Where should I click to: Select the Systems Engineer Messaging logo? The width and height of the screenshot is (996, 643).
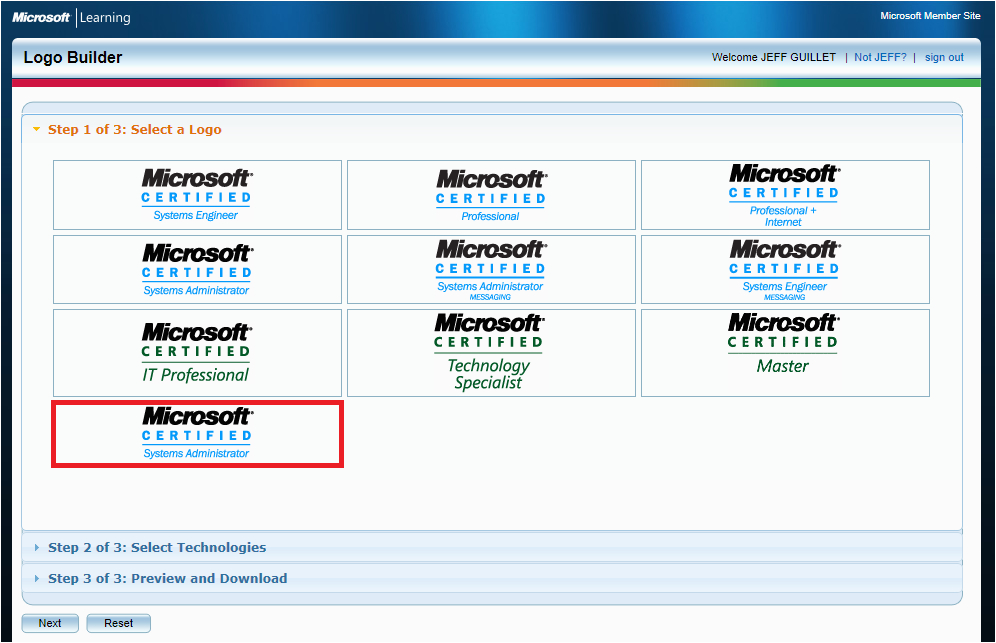[785, 269]
